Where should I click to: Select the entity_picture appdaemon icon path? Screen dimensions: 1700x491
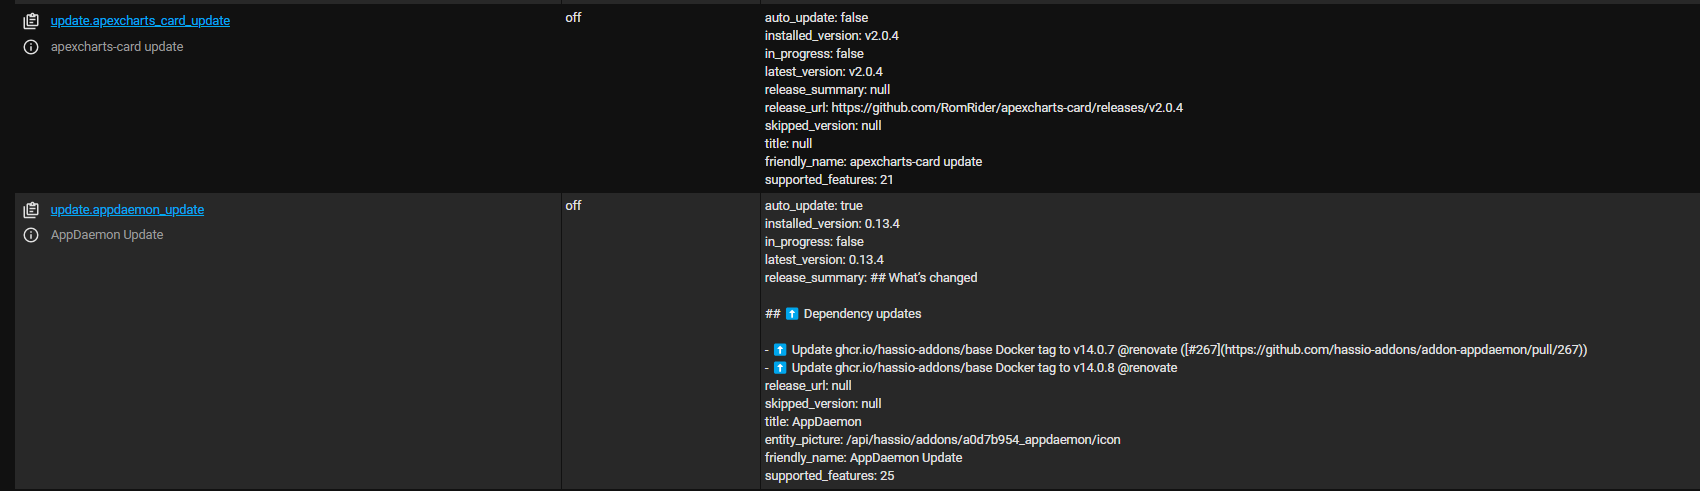click(942, 440)
